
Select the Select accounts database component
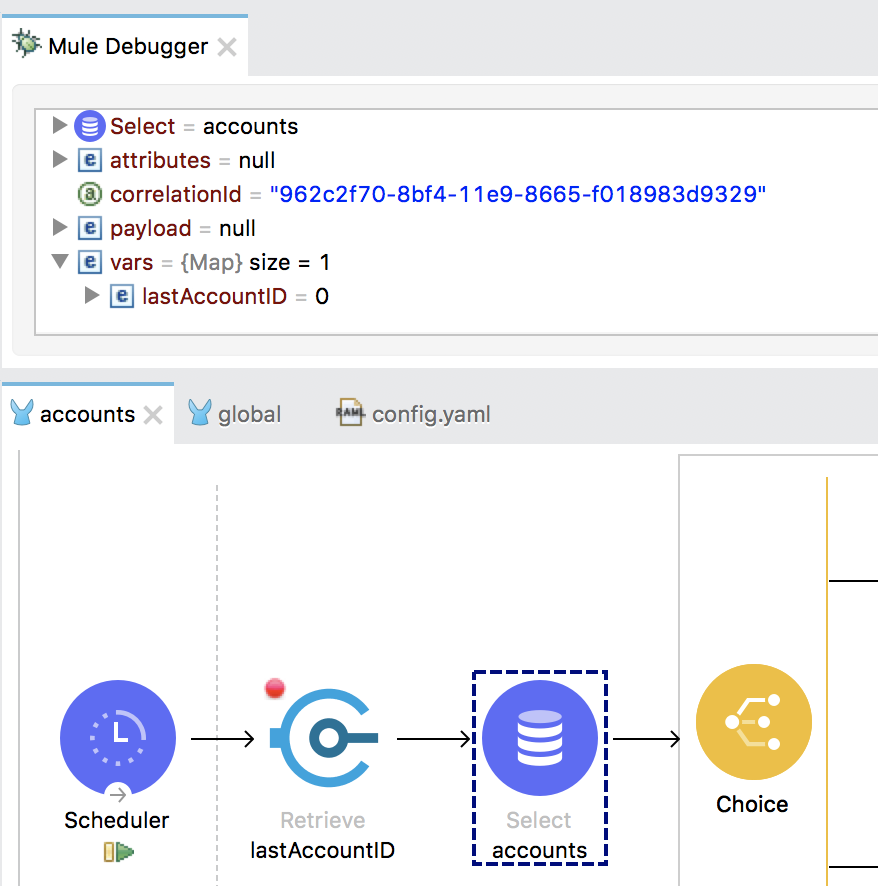coord(540,738)
